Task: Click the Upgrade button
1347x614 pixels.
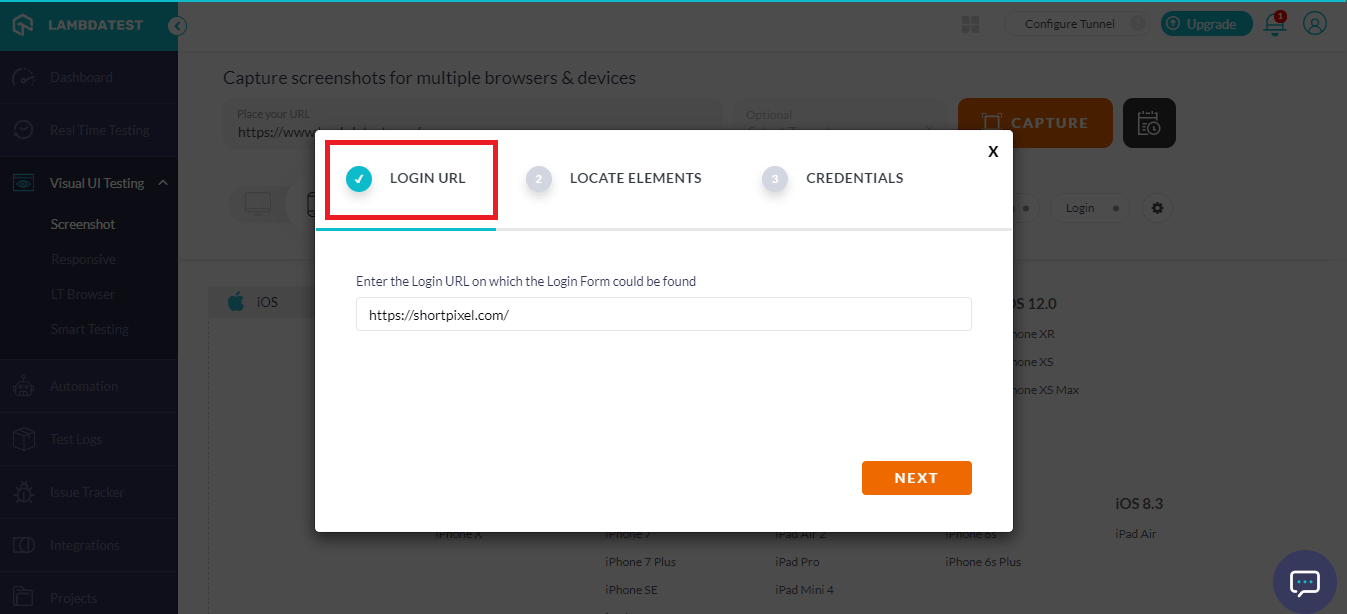Action: (1206, 24)
